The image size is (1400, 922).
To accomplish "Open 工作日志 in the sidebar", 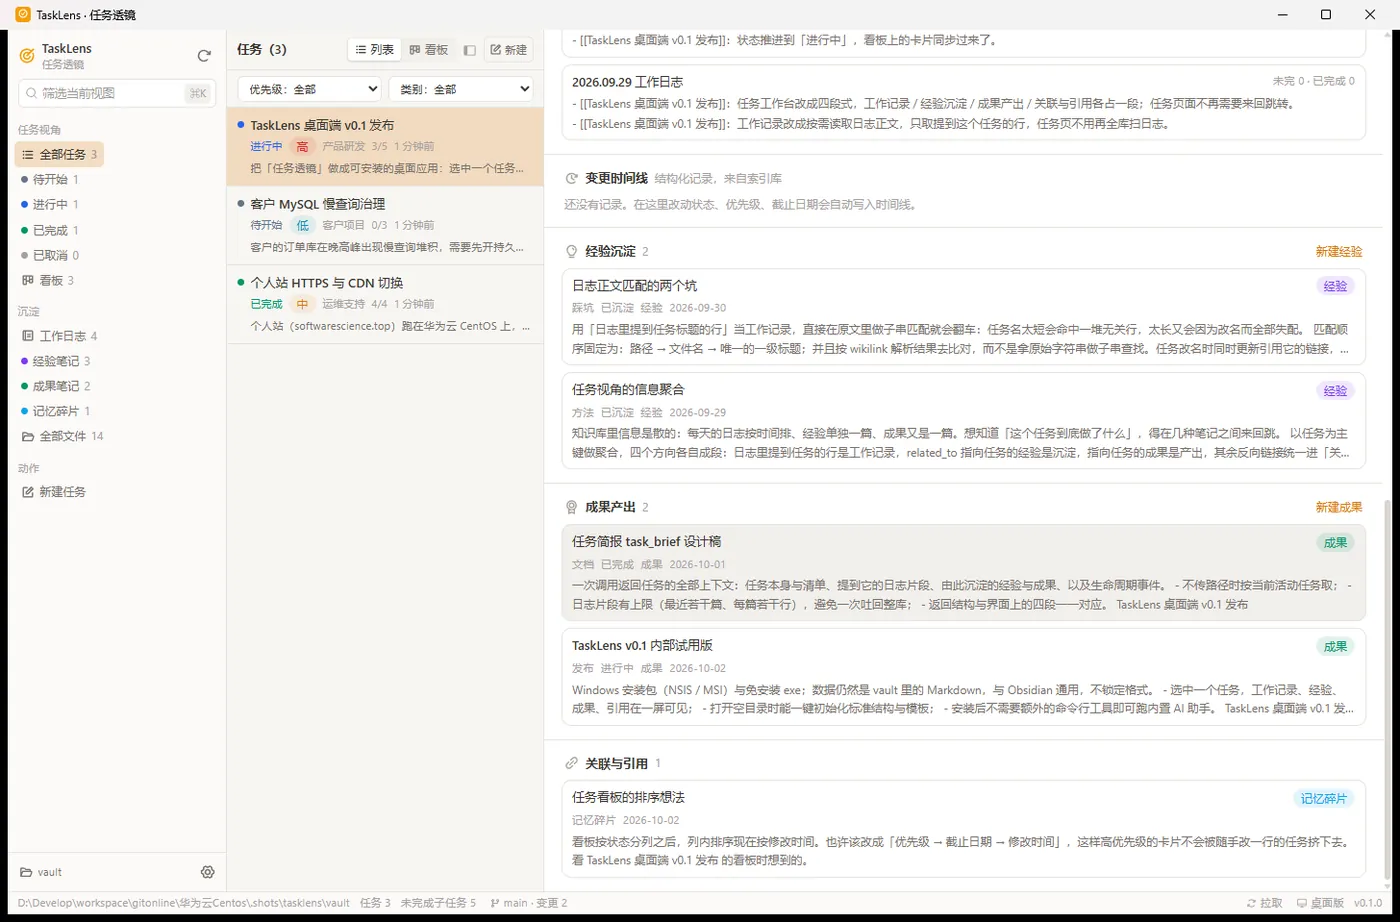I will 60,336.
